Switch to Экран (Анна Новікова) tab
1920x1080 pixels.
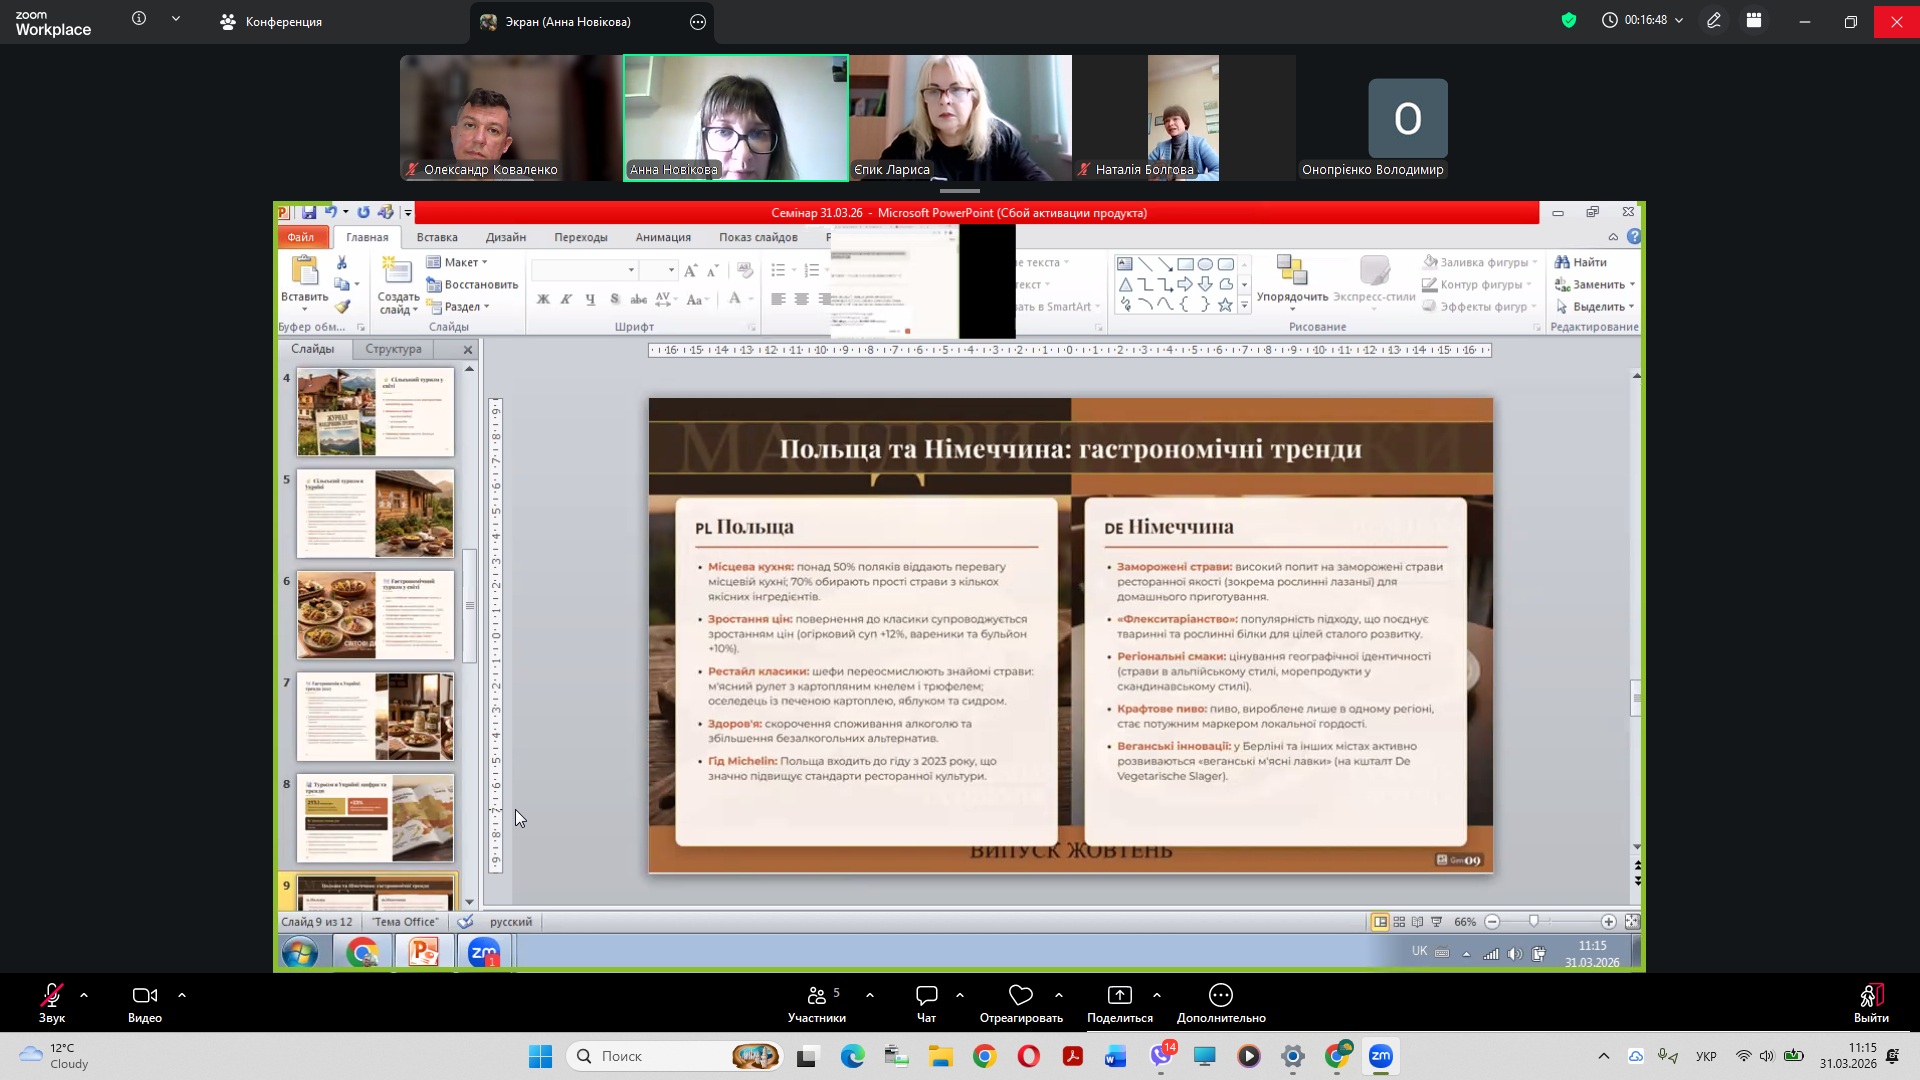(567, 21)
